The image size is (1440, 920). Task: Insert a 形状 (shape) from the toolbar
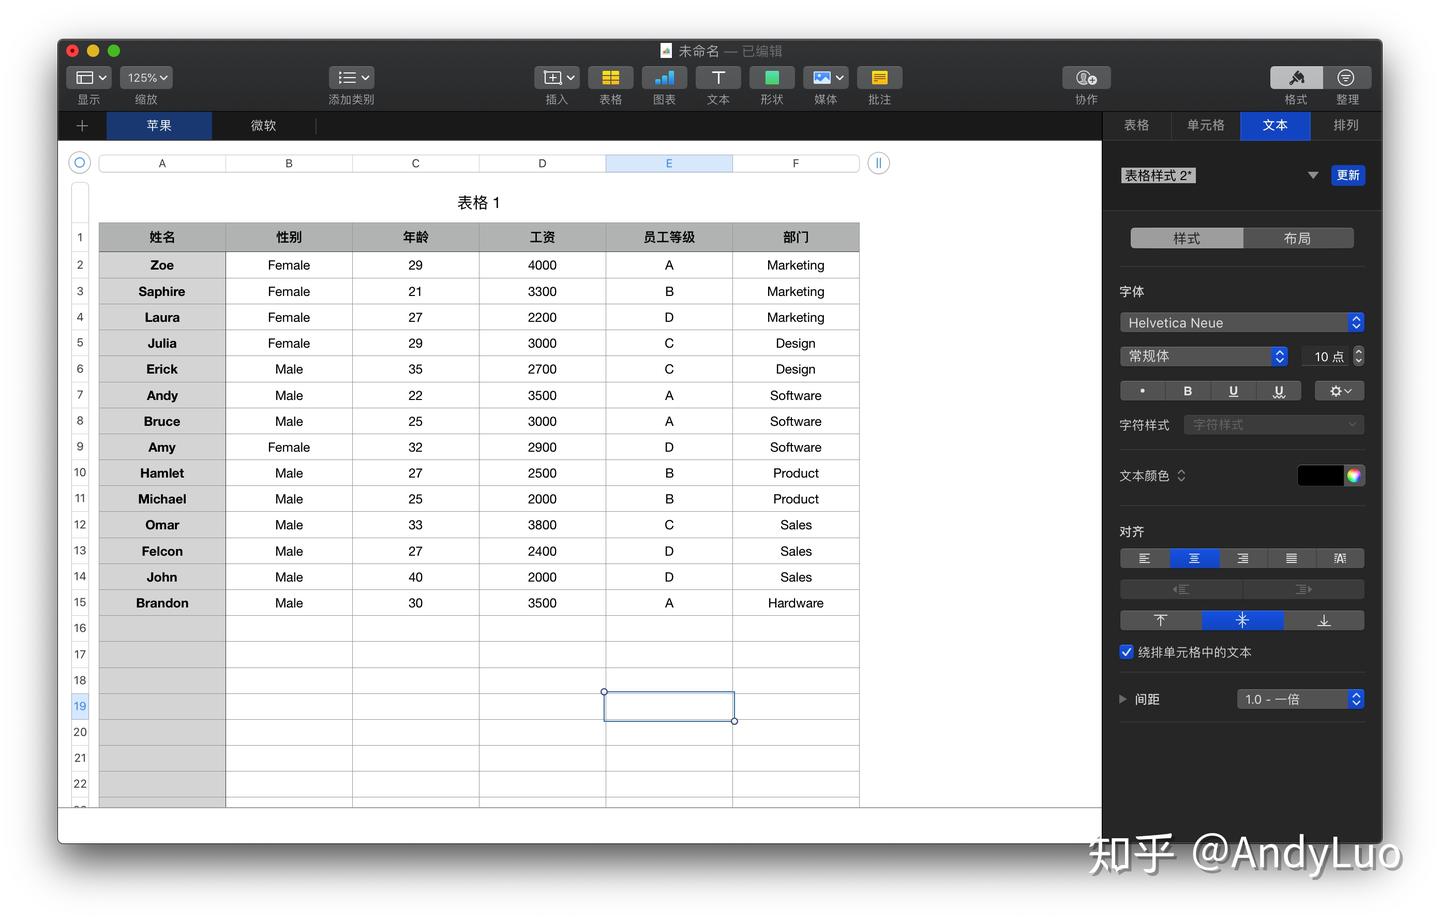pyautogui.click(x=771, y=78)
